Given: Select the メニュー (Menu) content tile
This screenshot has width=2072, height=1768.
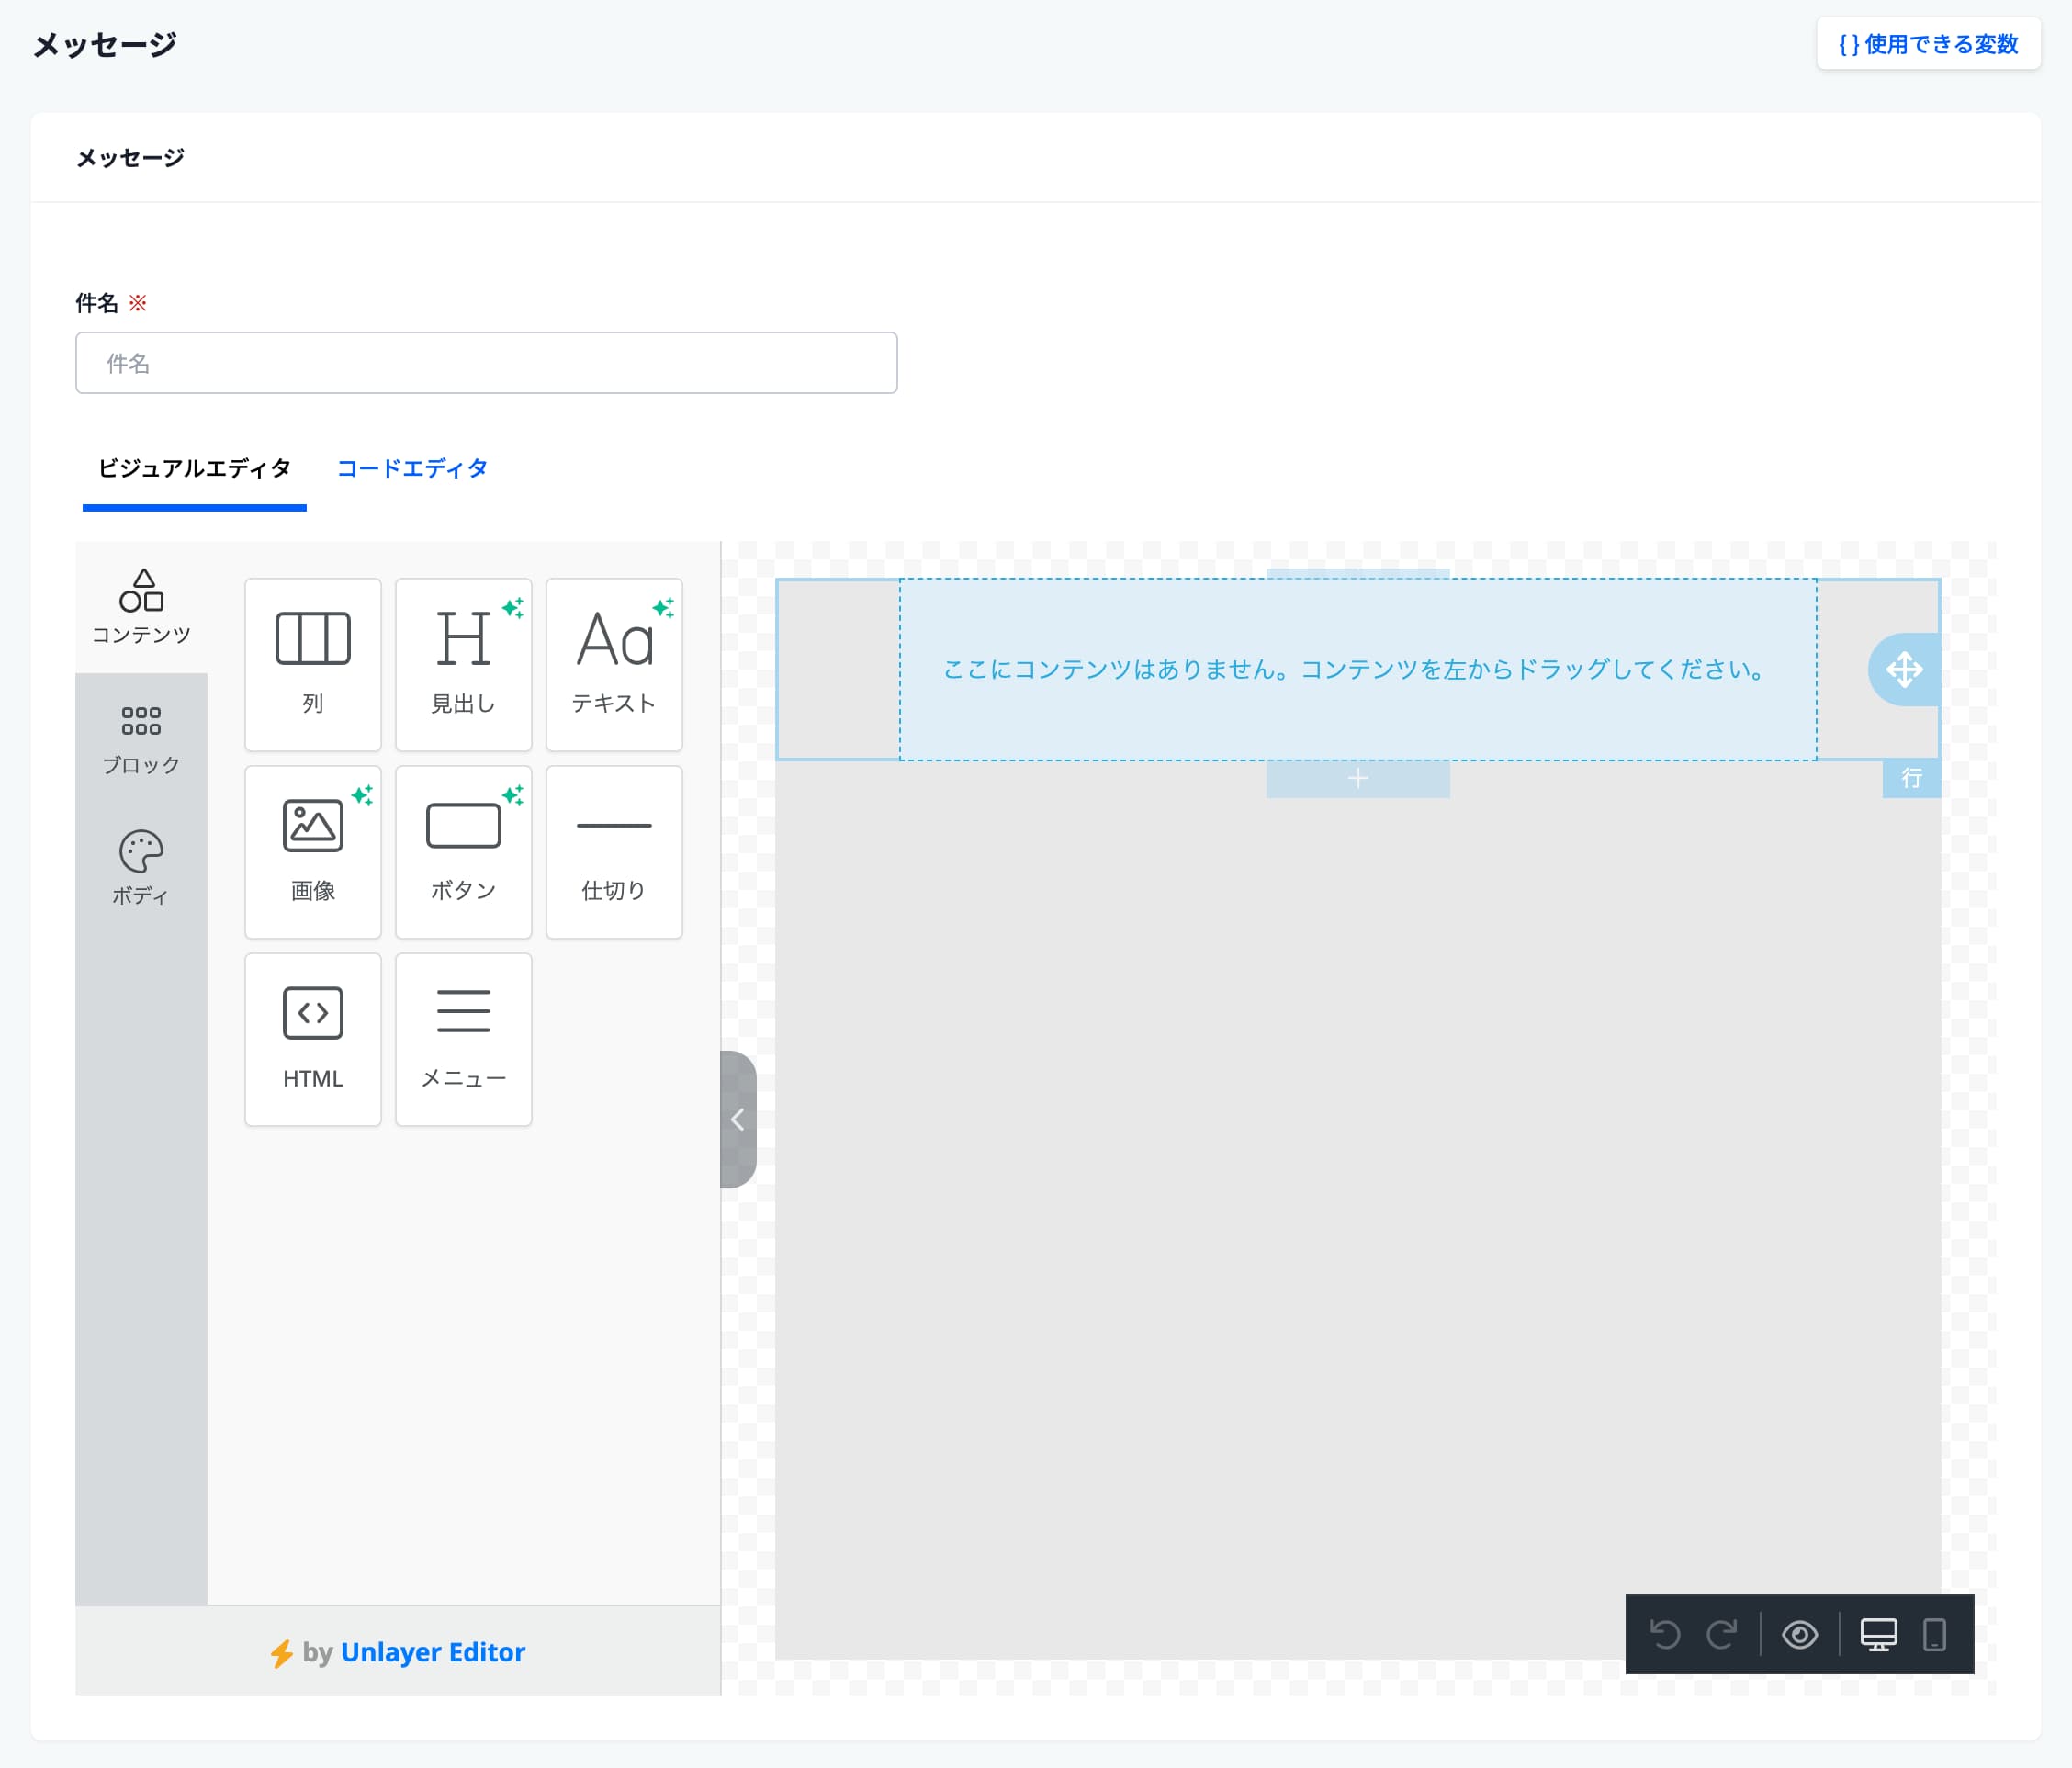Looking at the screenshot, I should (x=463, y=1038).
